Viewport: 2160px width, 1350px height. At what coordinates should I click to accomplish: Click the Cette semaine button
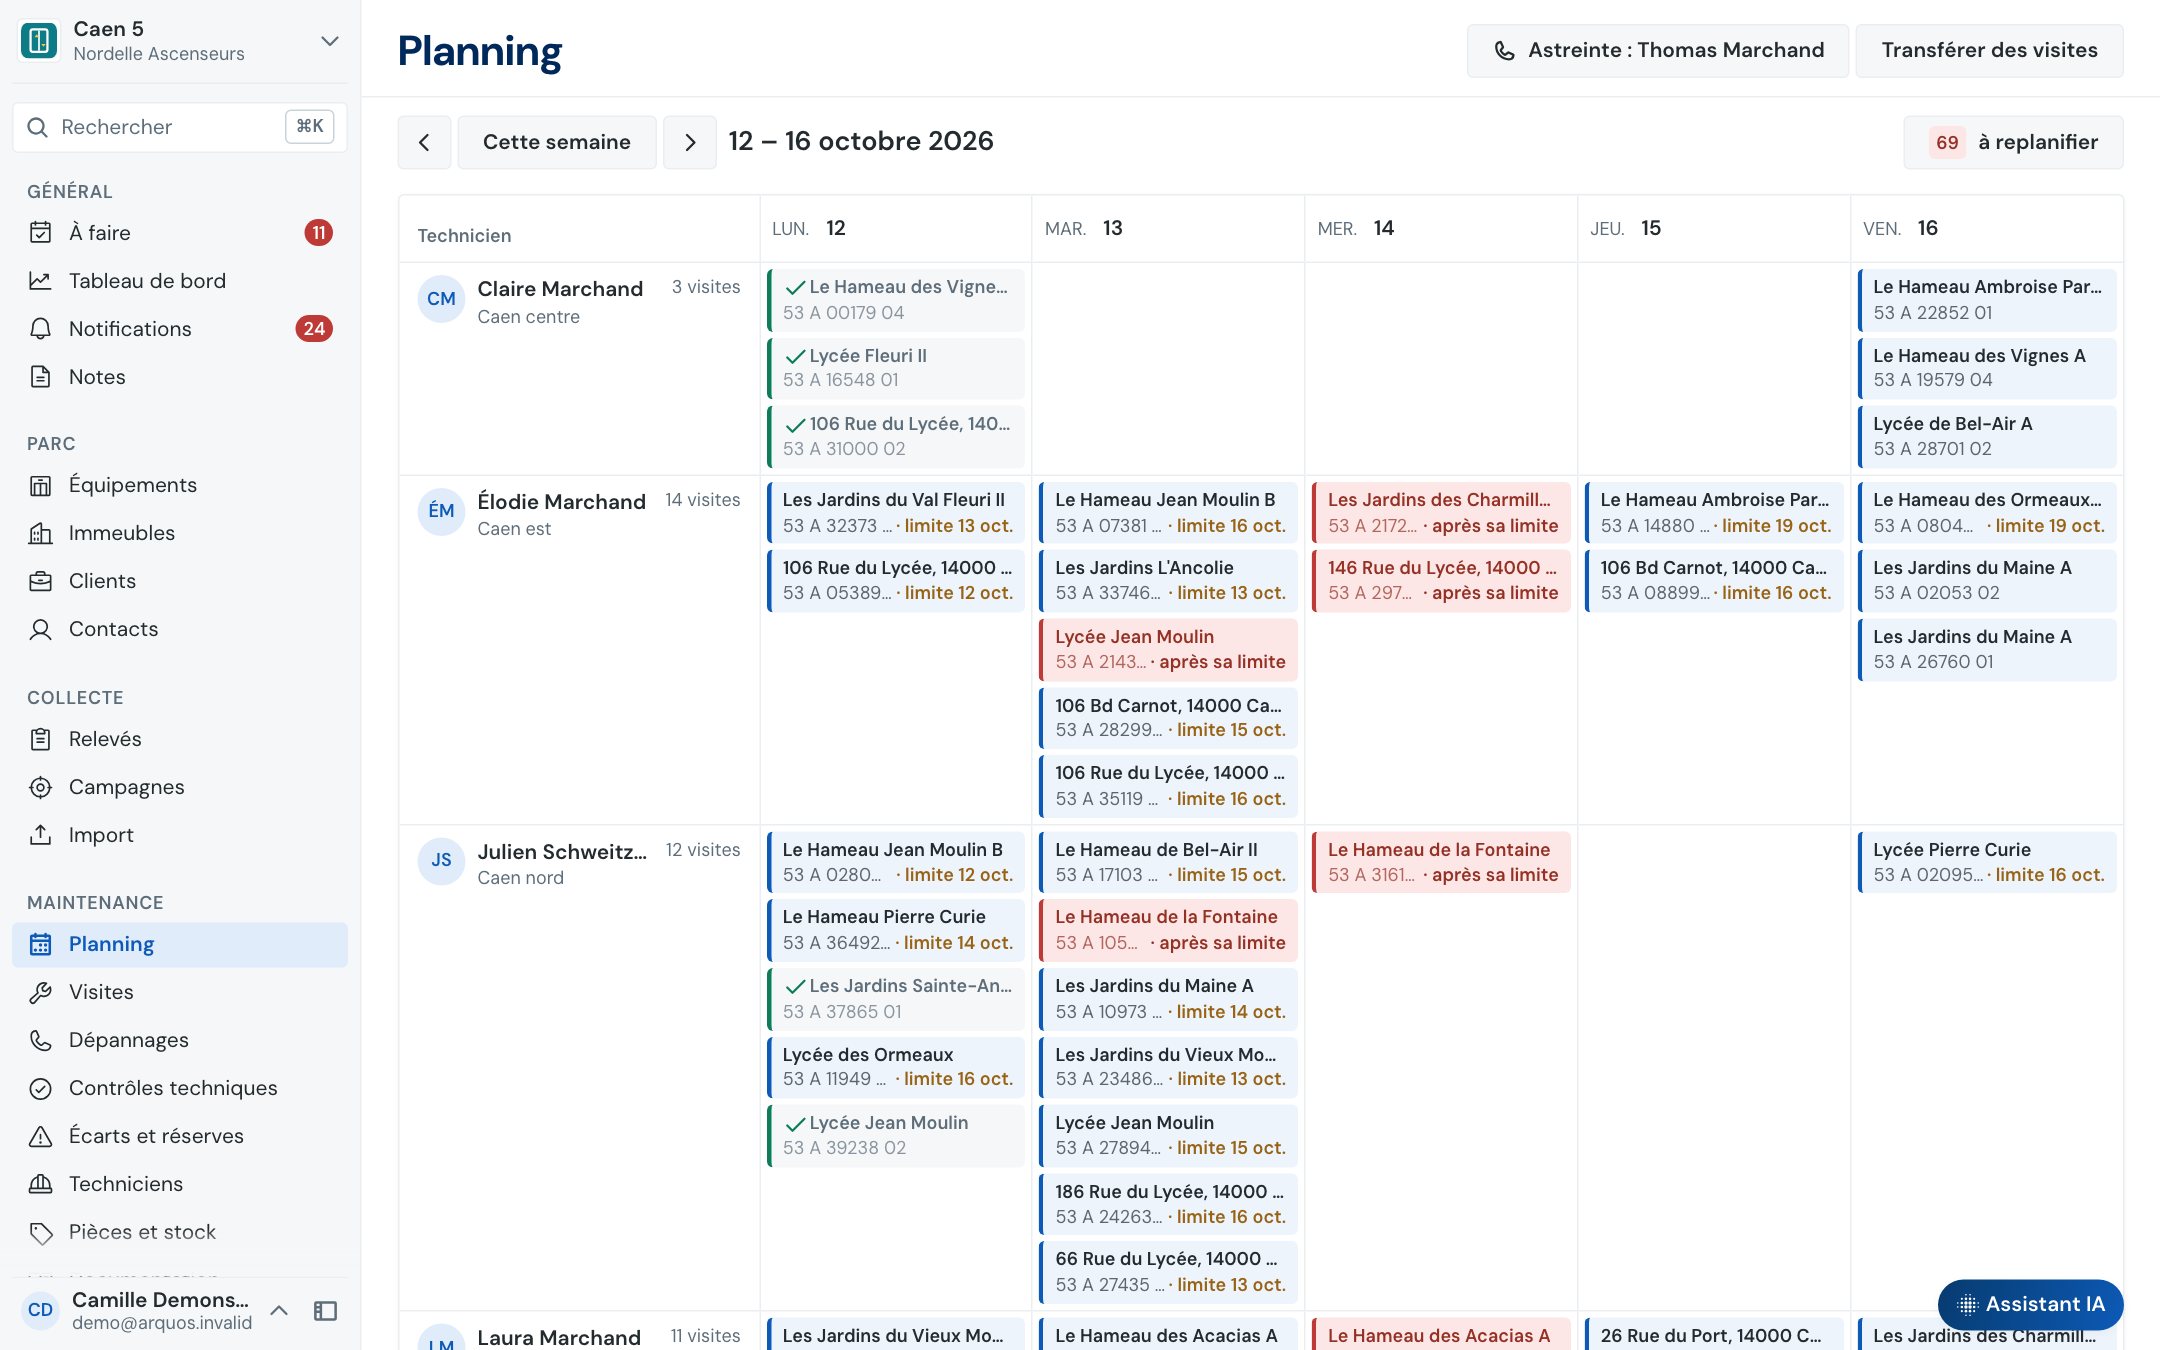[x=557, y=142]
